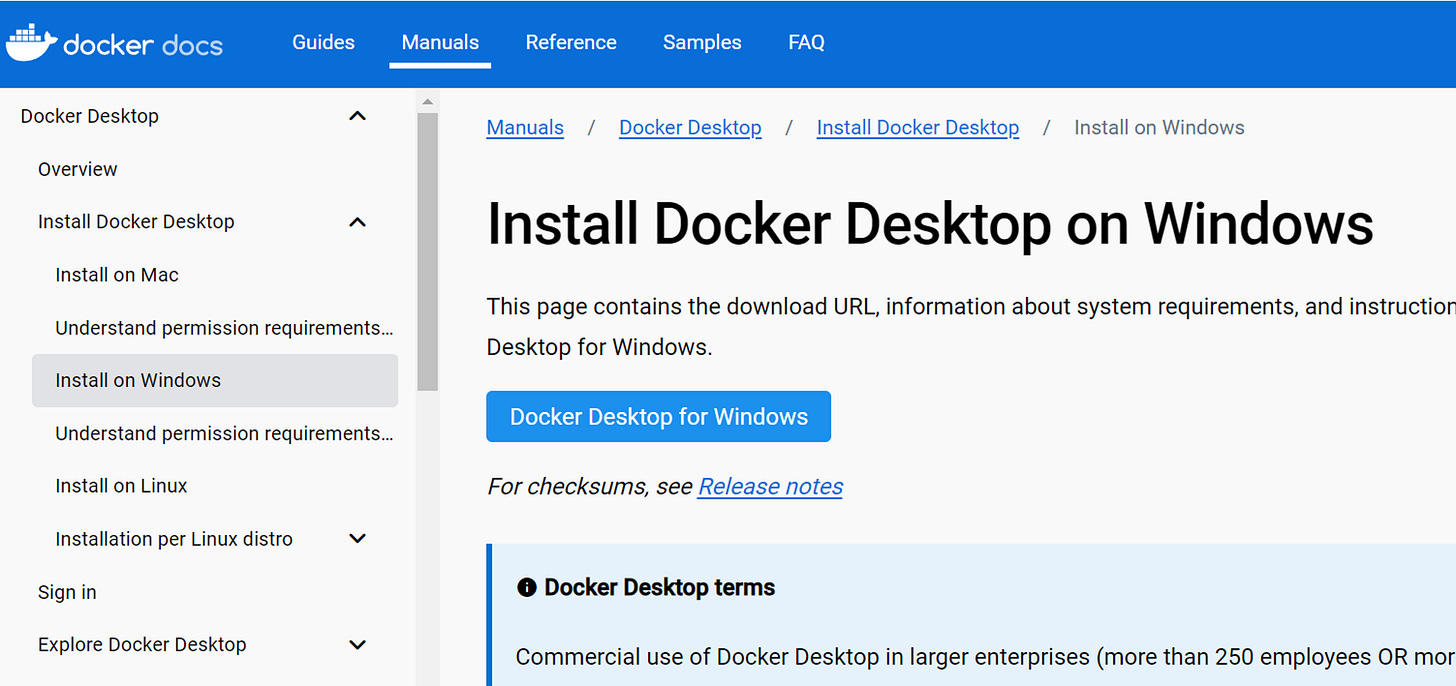Follow the Docker Desktop breadcrumb link

point(690,128)
